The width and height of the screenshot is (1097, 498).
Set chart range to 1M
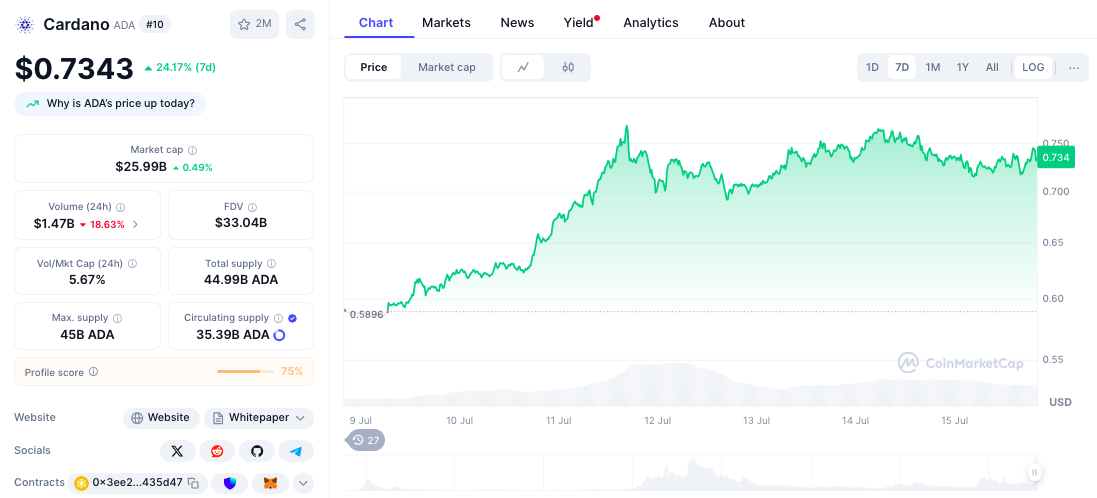click(933, 67)
